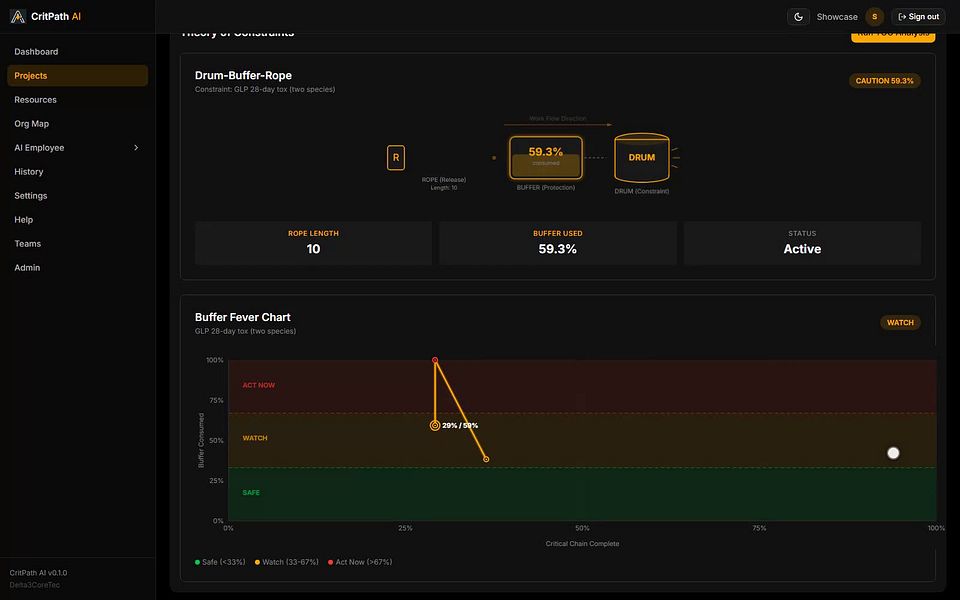Select the ROPE LENGTH 10 card
The width and height of the screenshot is (960, 600).
point(313,243)
